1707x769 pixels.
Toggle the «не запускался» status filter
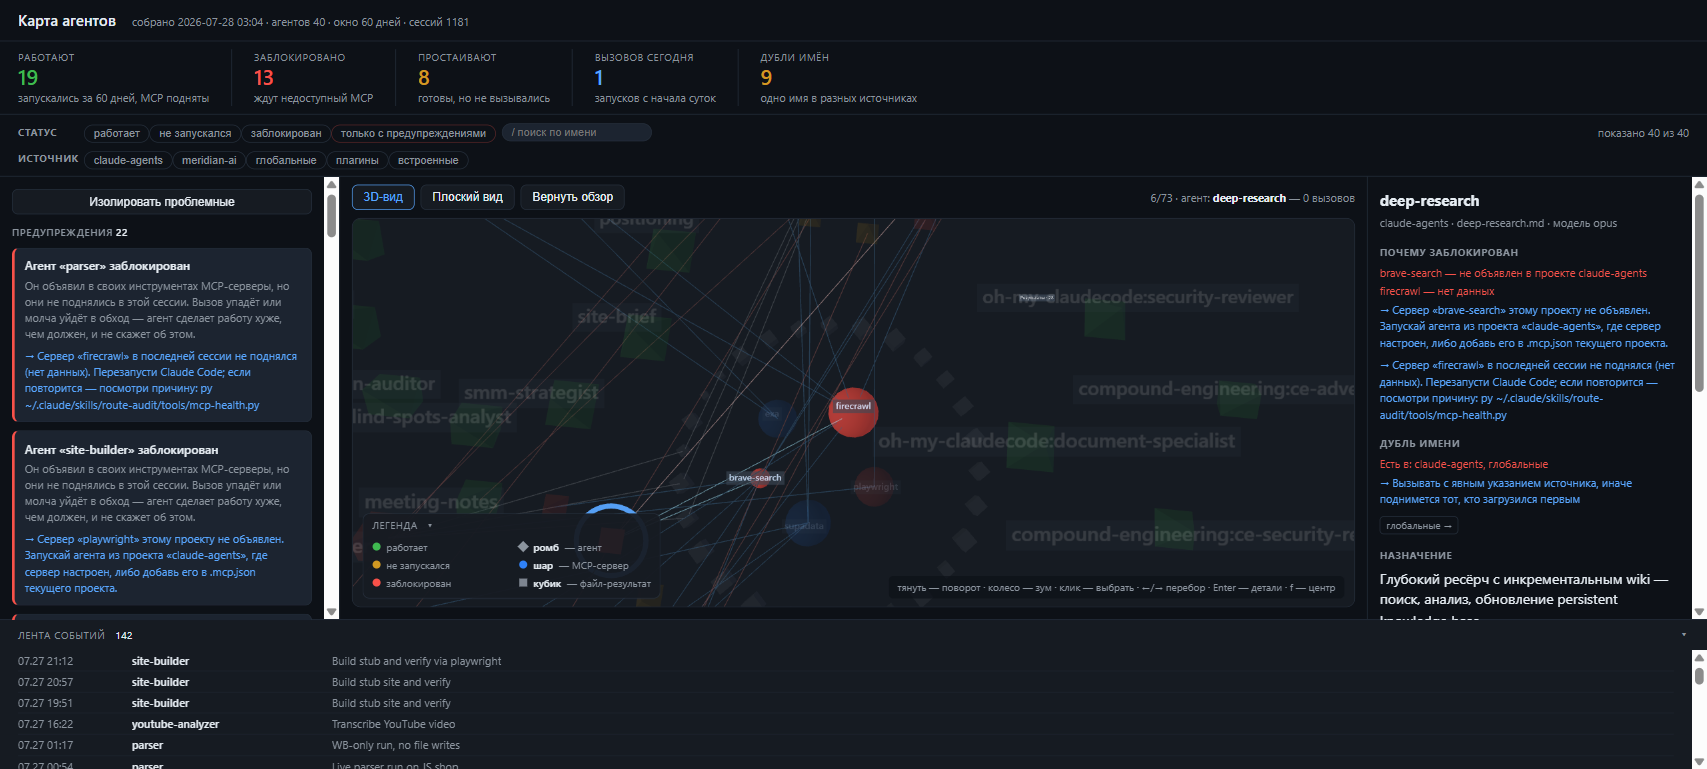[x=195, y=133]
